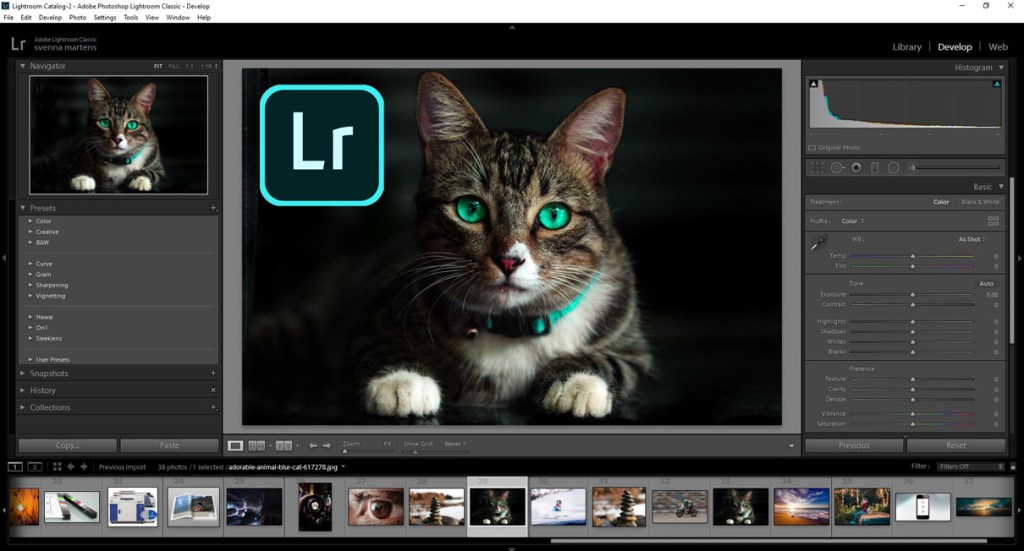The height and width of the screenshot is (551, 1024).
Task: Select the Graduated Filter tool
Action: (874, 168)
